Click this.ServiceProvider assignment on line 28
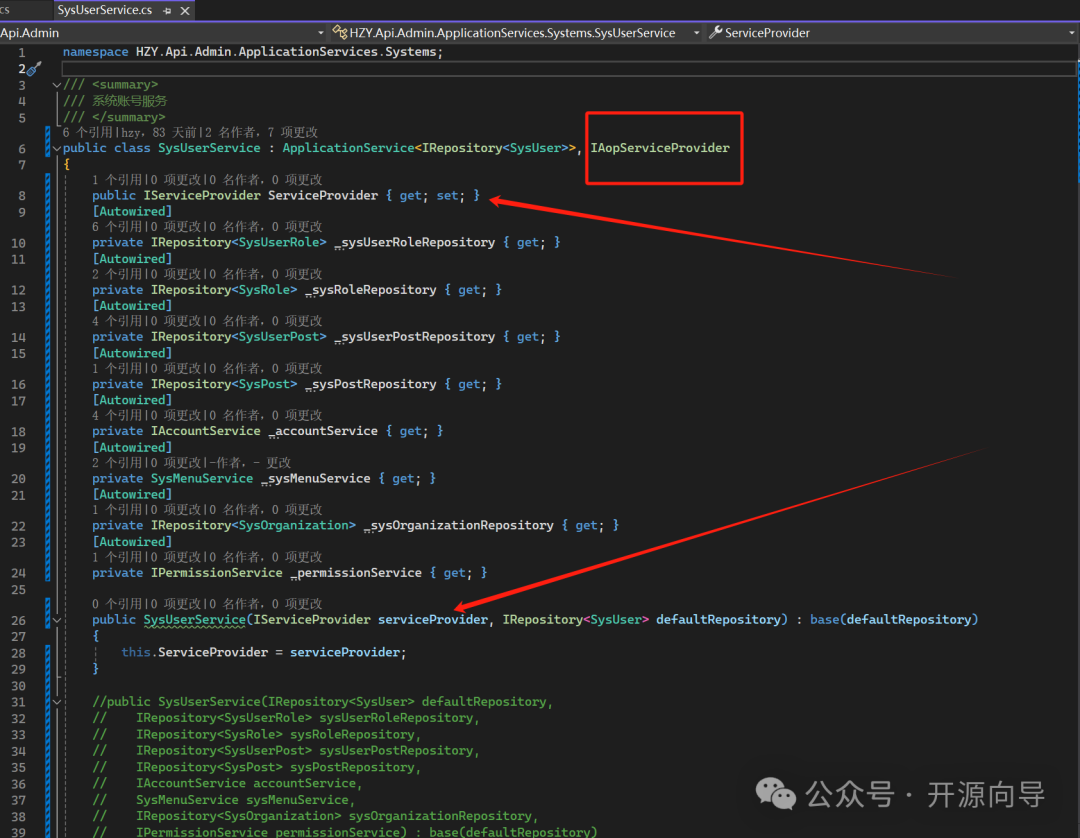1080x838 pixels. click(x=264, y=652)
